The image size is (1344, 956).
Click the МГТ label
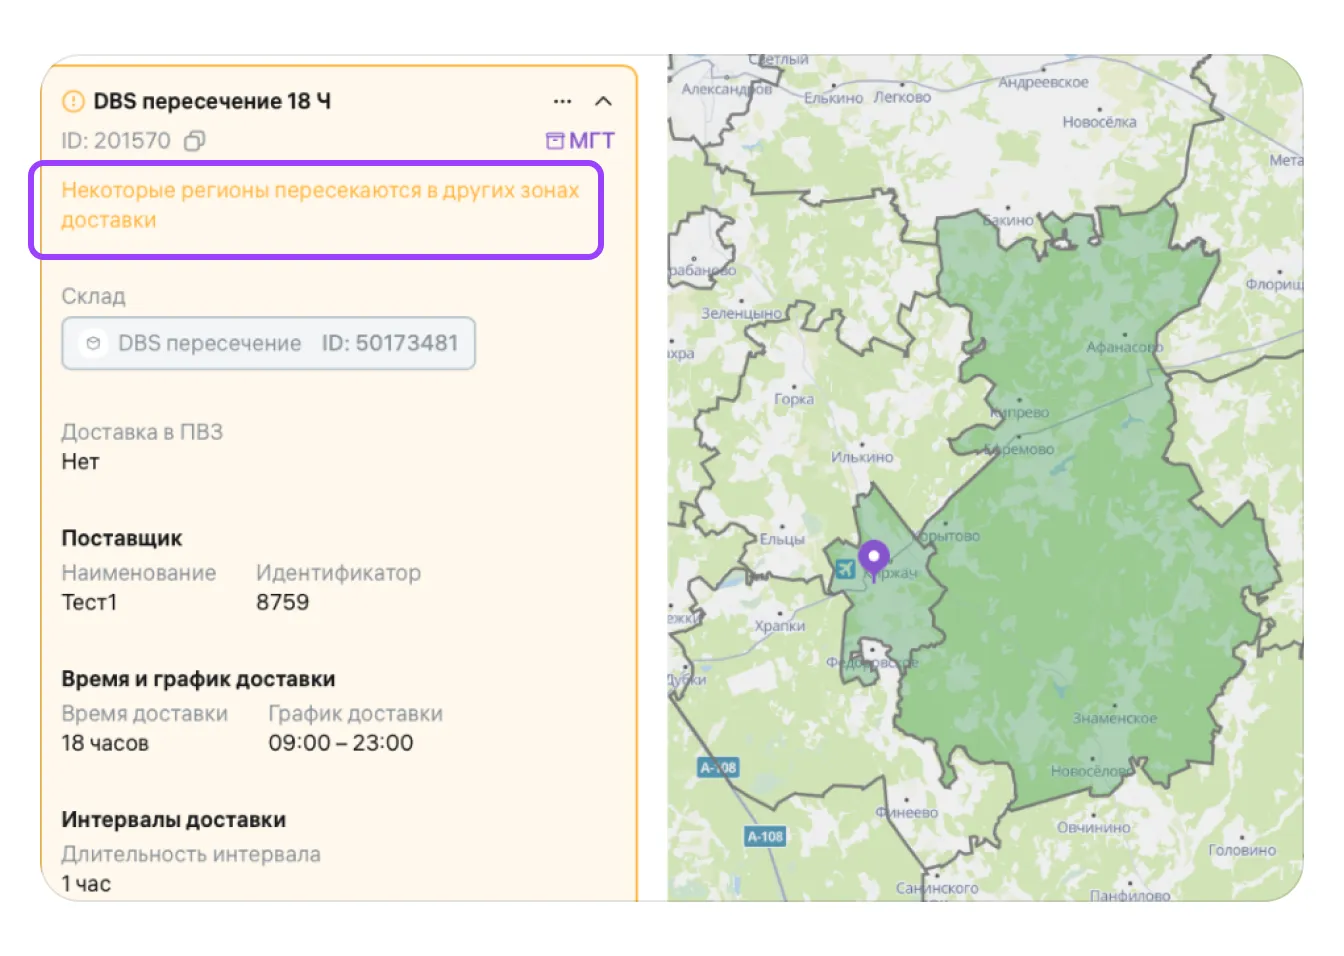click(591, 141)
